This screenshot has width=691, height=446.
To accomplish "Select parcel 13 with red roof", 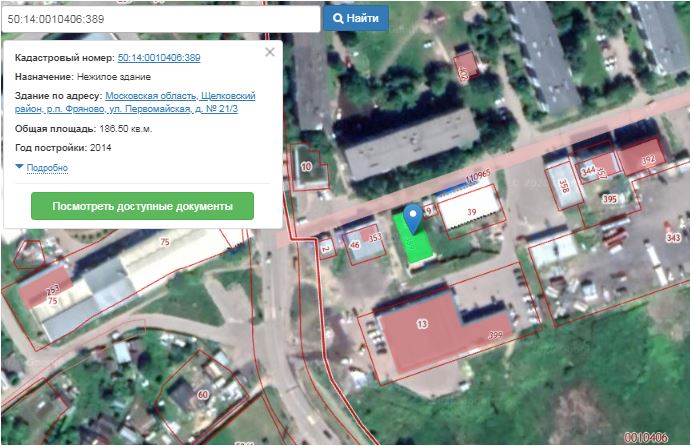I will 422,324.
